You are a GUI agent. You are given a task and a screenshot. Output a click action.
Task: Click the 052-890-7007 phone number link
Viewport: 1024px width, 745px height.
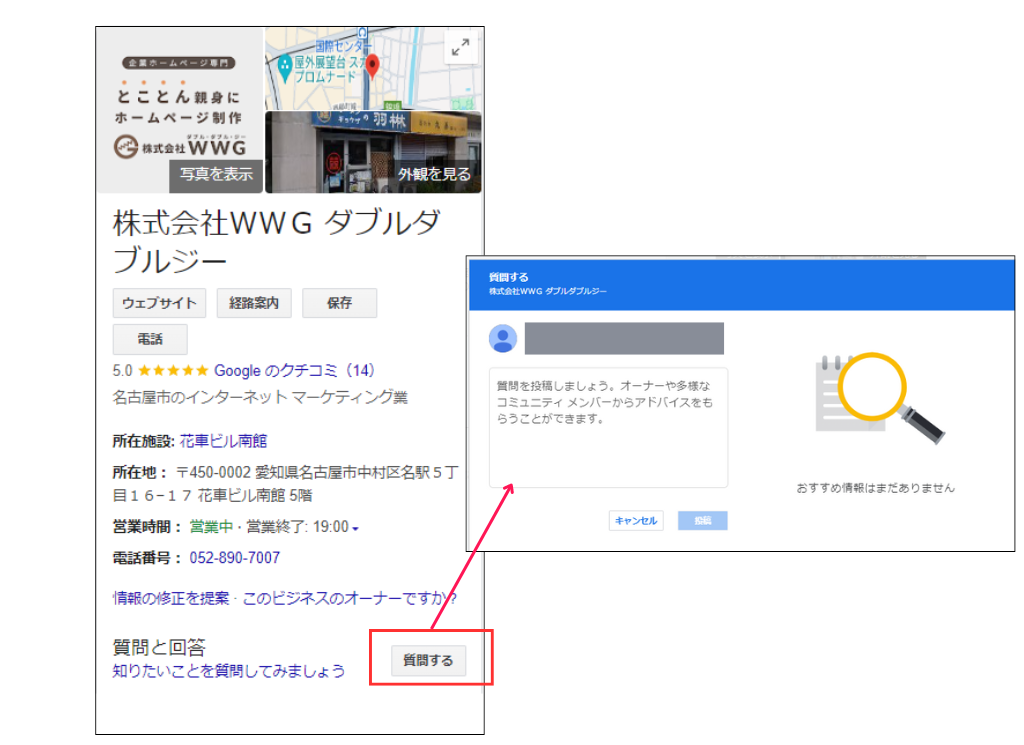pos(235,560)
